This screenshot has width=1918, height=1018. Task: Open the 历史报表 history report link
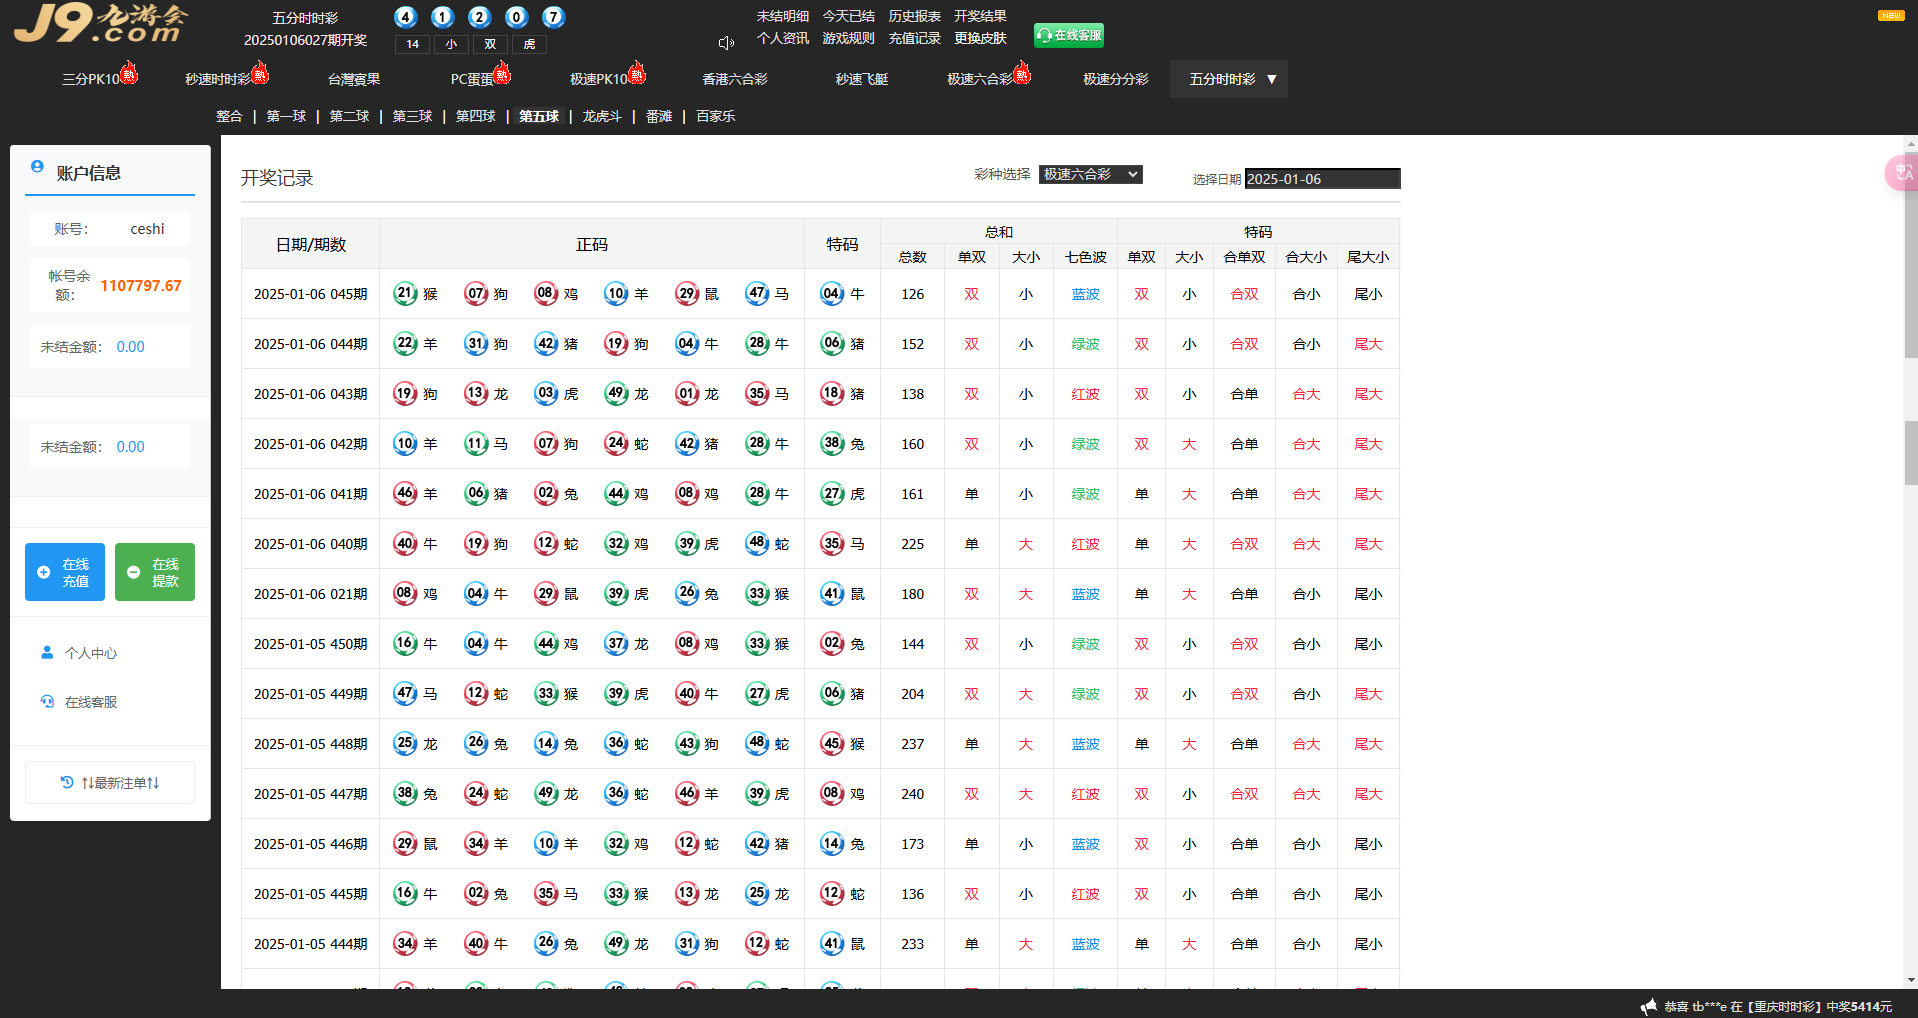click(x=914, y=16)
